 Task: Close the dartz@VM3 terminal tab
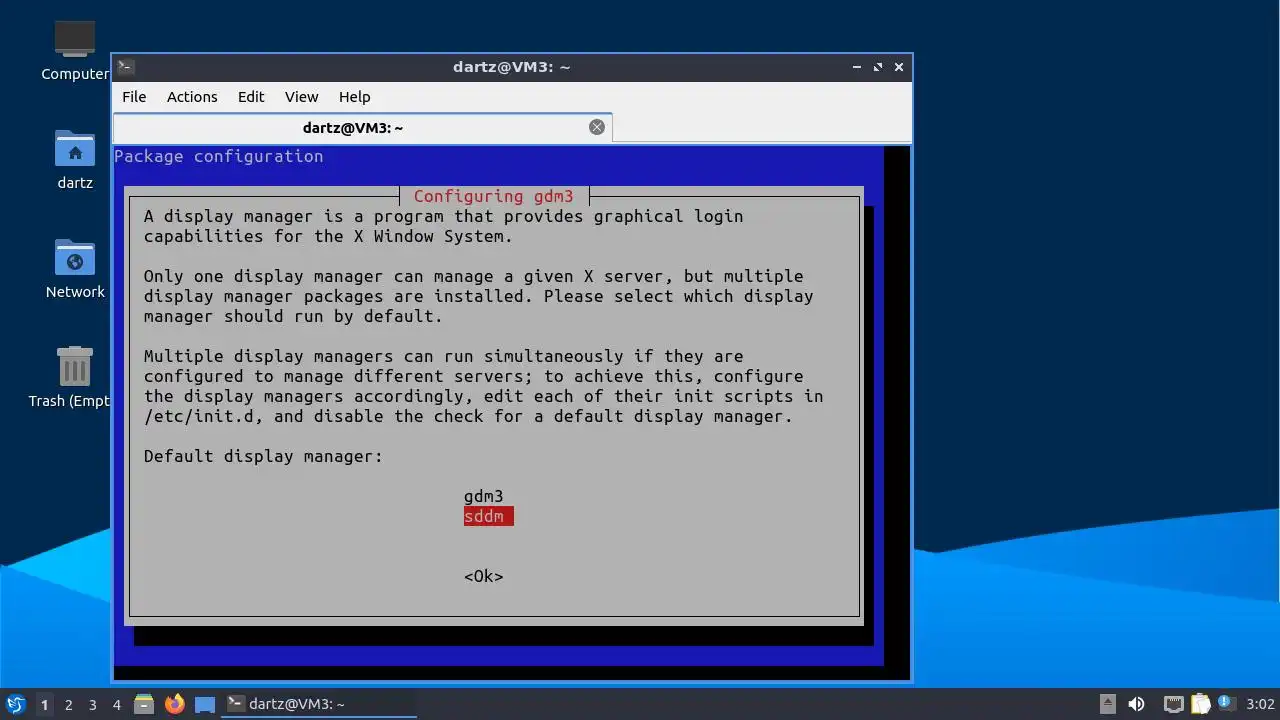[597, 127]
